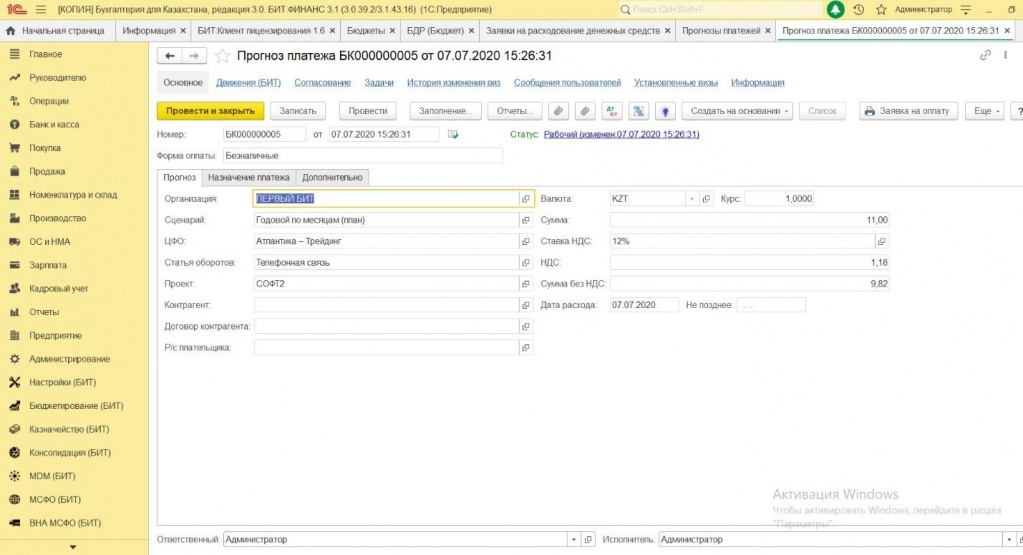The width and height of the screenshot is (1023, 555).
Task: Open the 1C main menu hamburger icon
Action: [x=40, y=10]
